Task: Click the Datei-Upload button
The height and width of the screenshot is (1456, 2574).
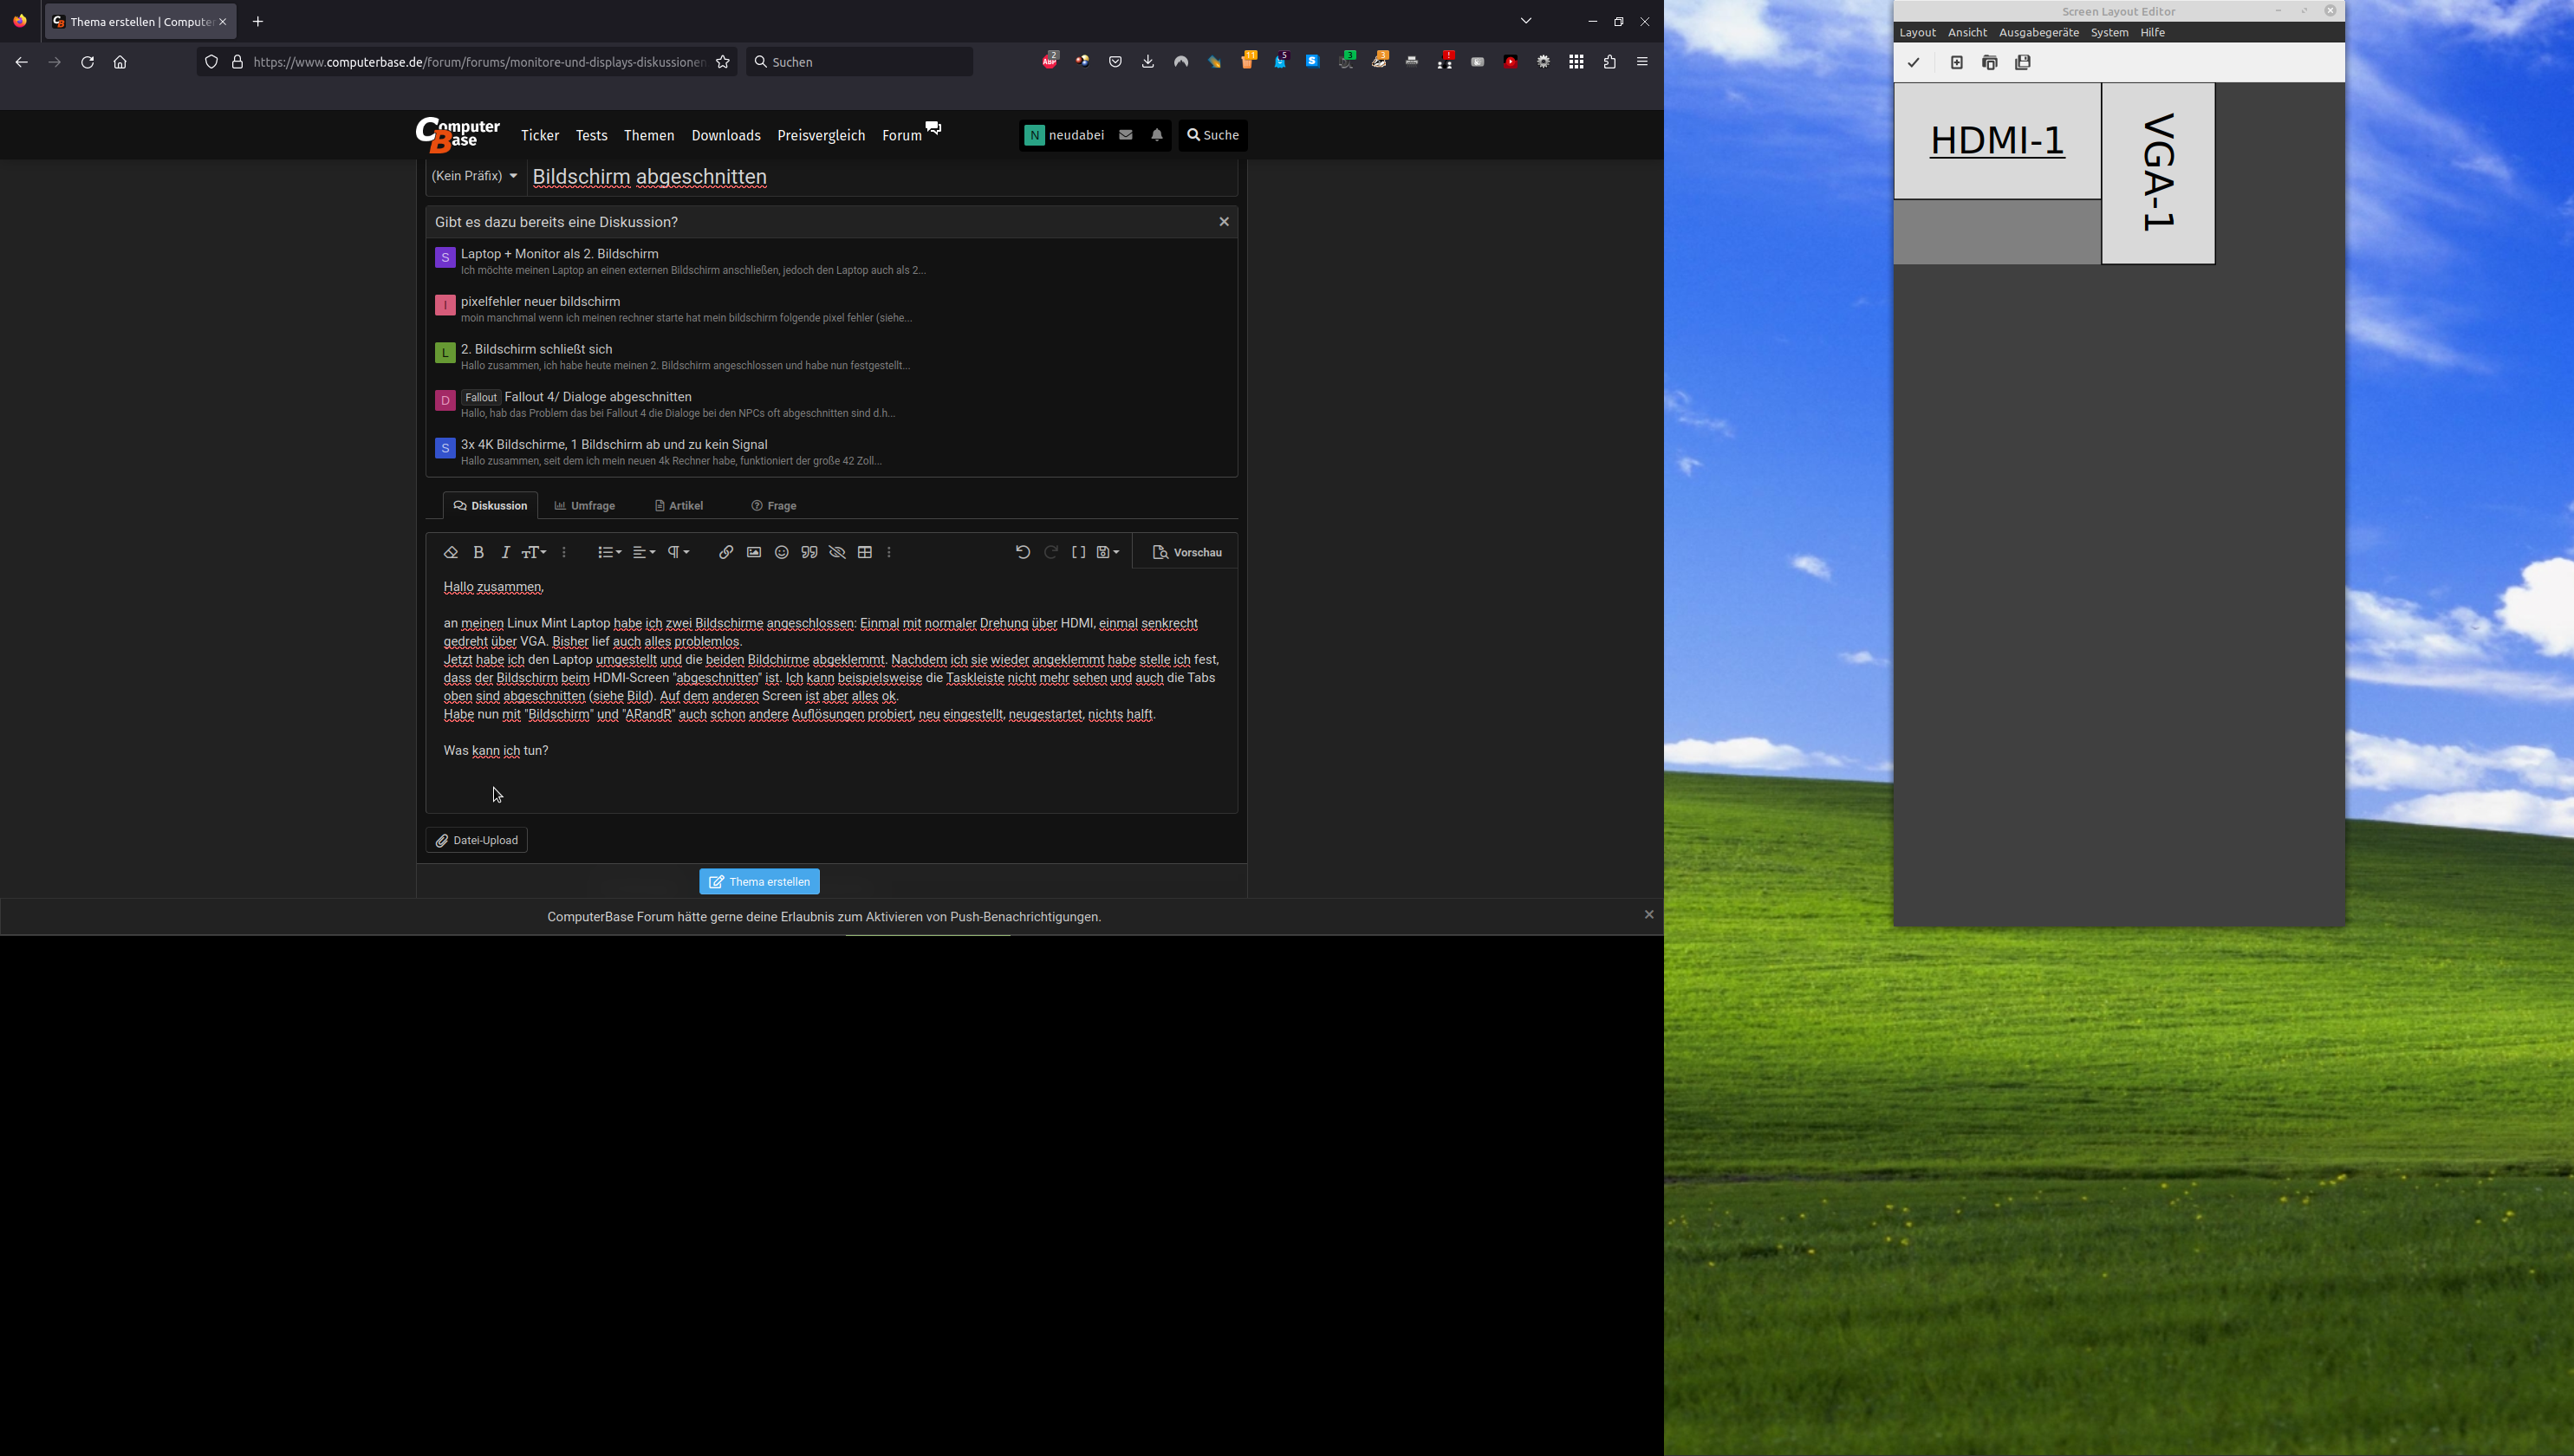Action: (x=477, y=841)
